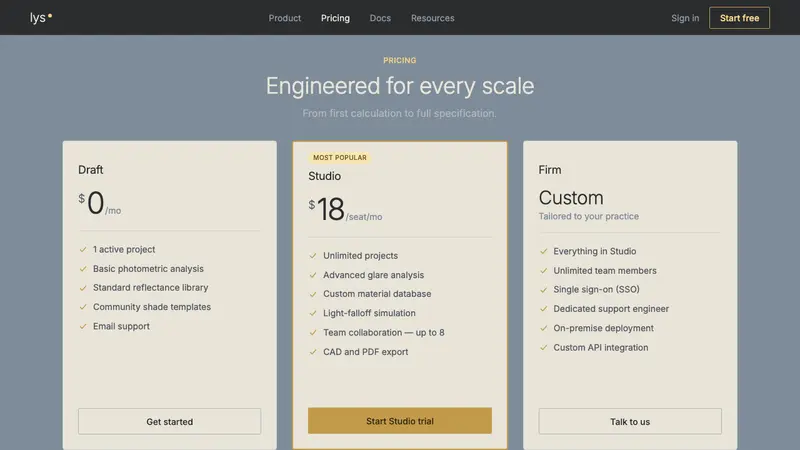Click the 'Dedicated support engineer' text

(x=611, y=309)
